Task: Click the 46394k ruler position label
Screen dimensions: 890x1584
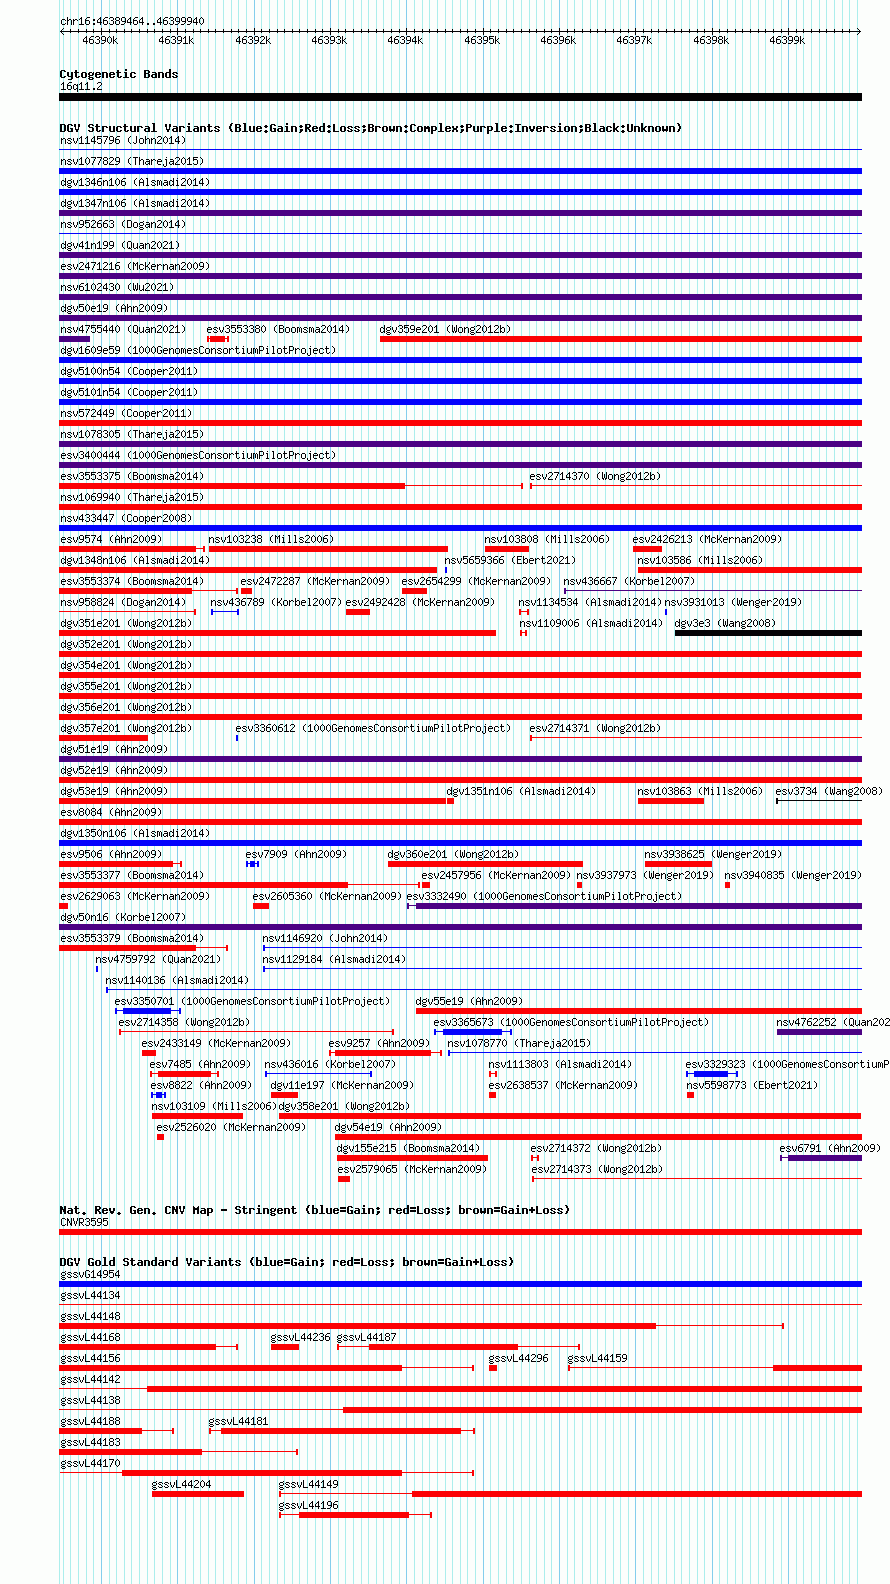Action: (x=405, y=40)
